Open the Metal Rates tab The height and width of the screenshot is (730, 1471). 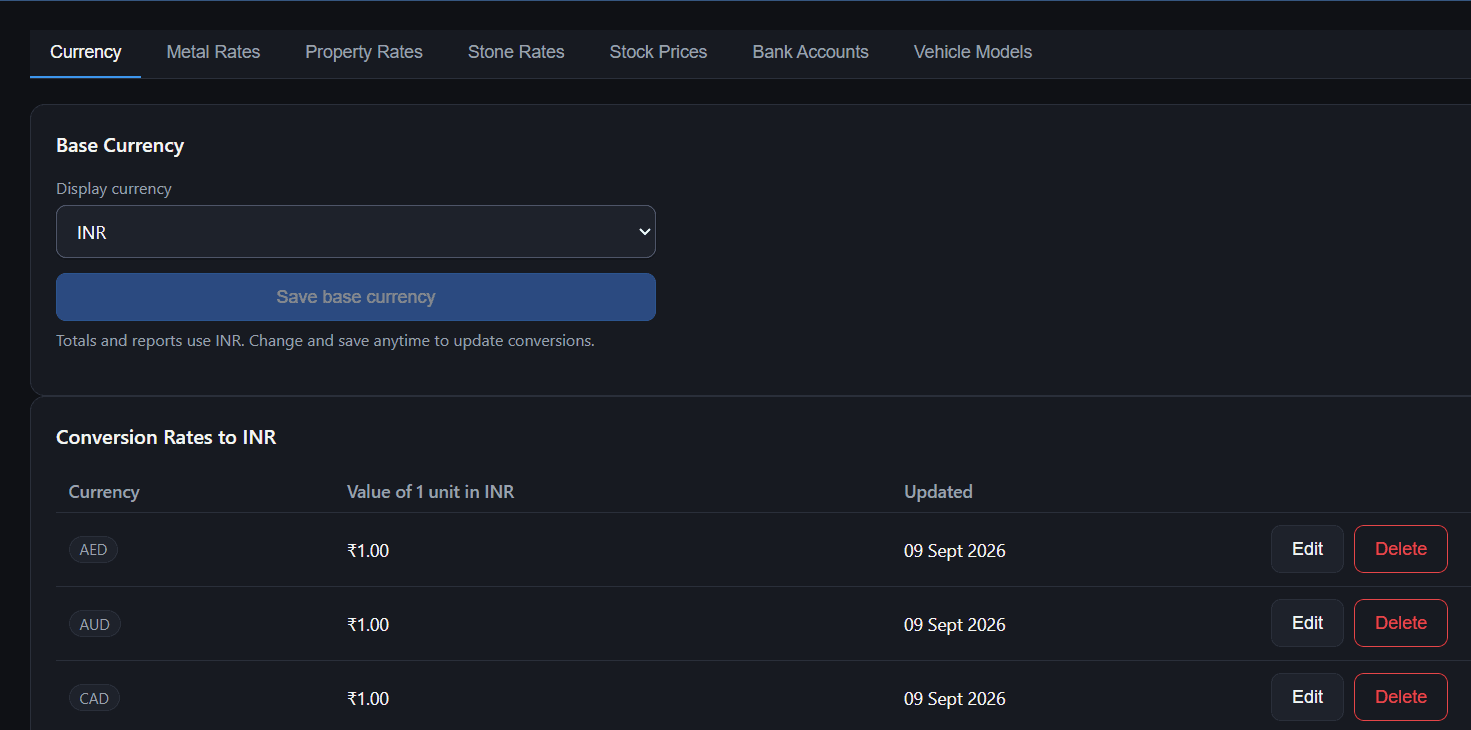pos(213,52)
